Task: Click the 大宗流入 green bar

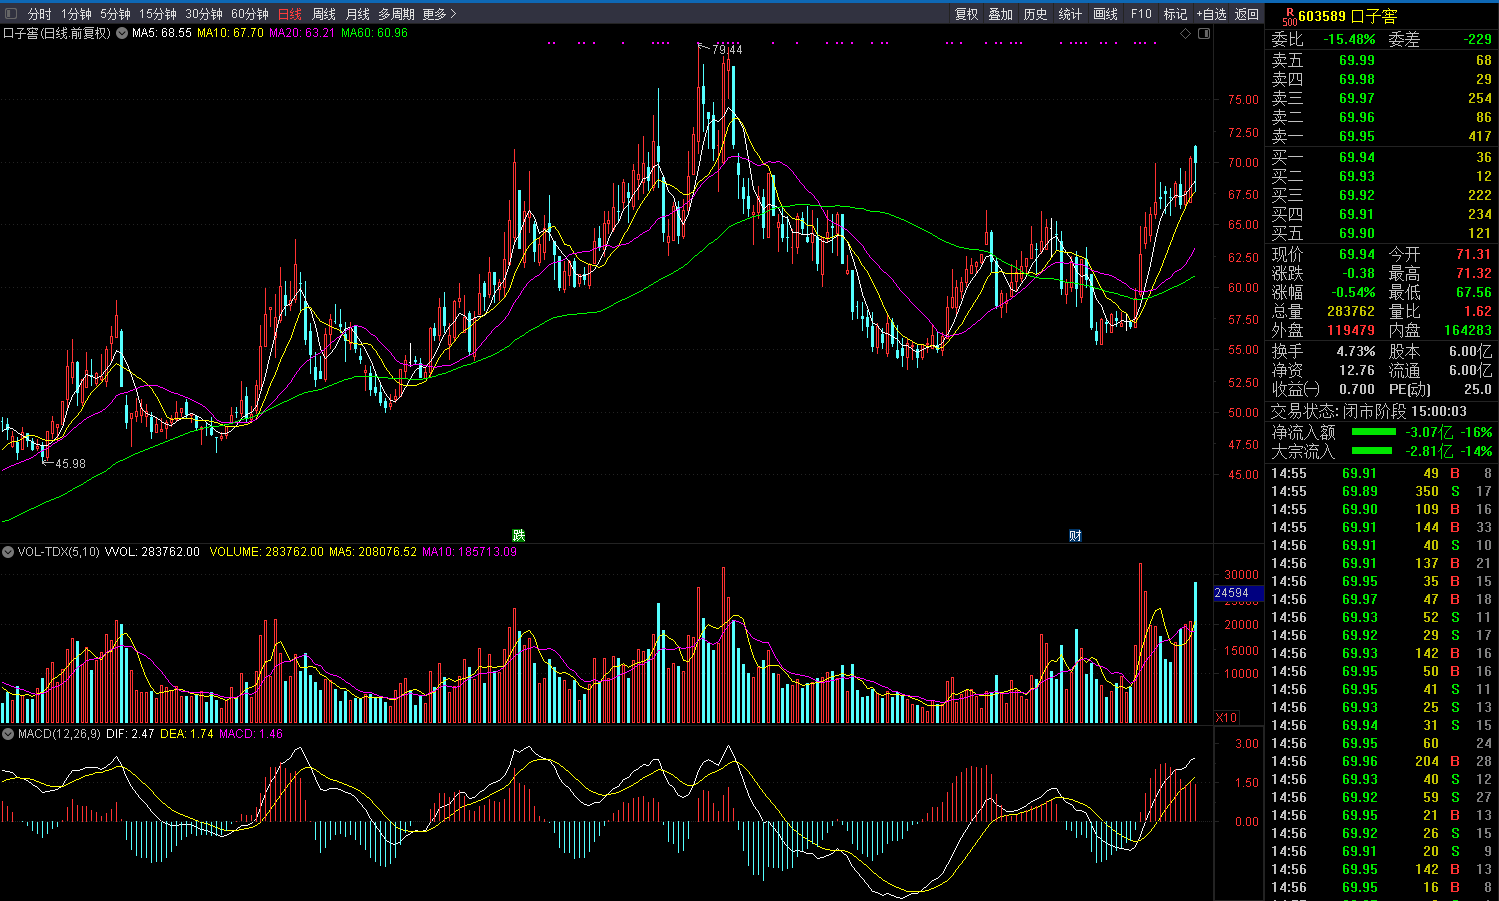Action: point(1373,451)
